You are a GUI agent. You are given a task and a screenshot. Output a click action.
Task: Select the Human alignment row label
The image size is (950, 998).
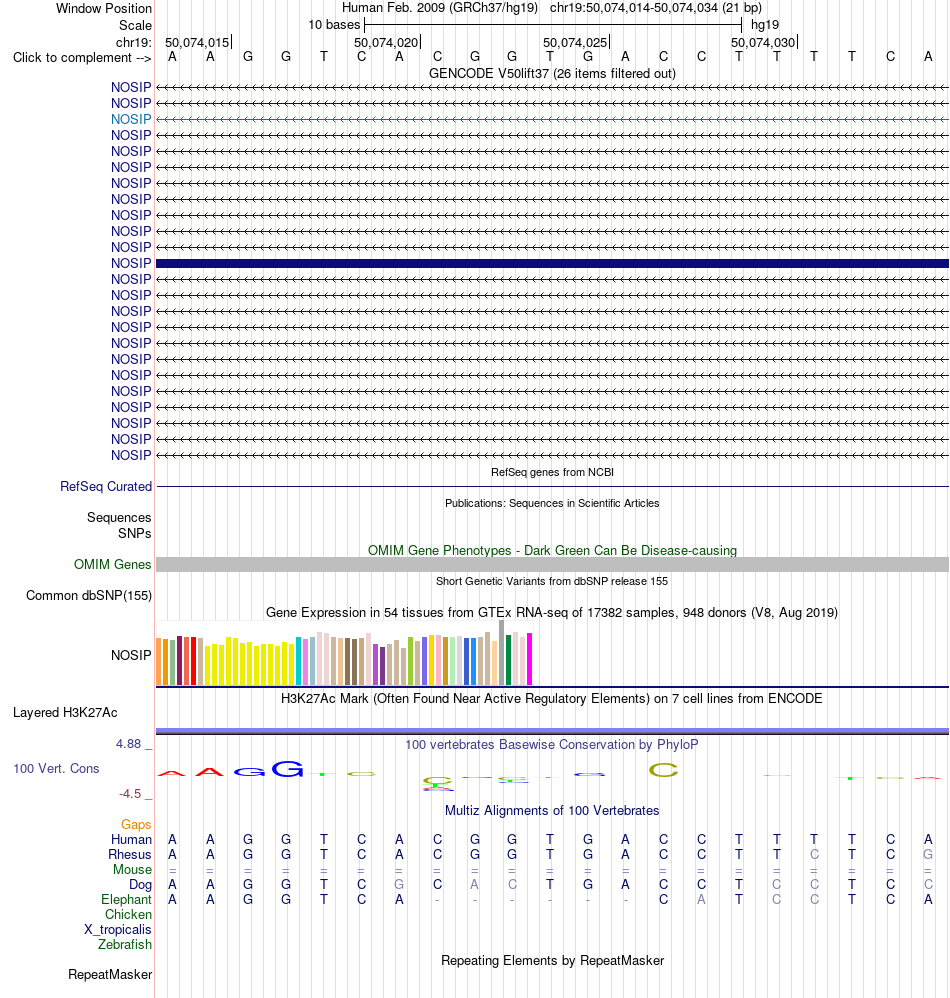[x=131, y=840]
